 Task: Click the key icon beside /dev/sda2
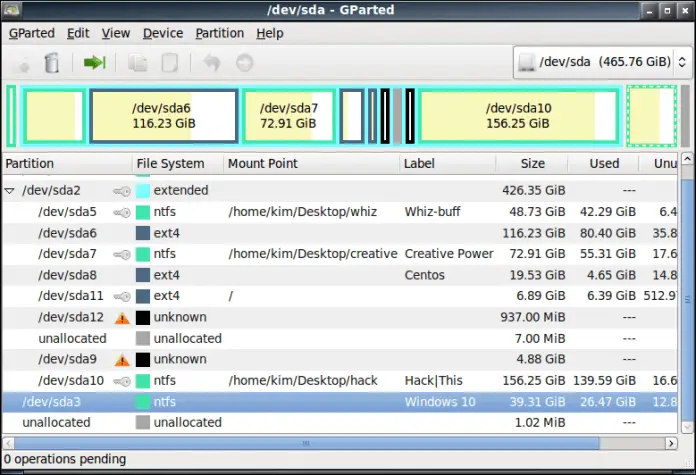(122, 191)
